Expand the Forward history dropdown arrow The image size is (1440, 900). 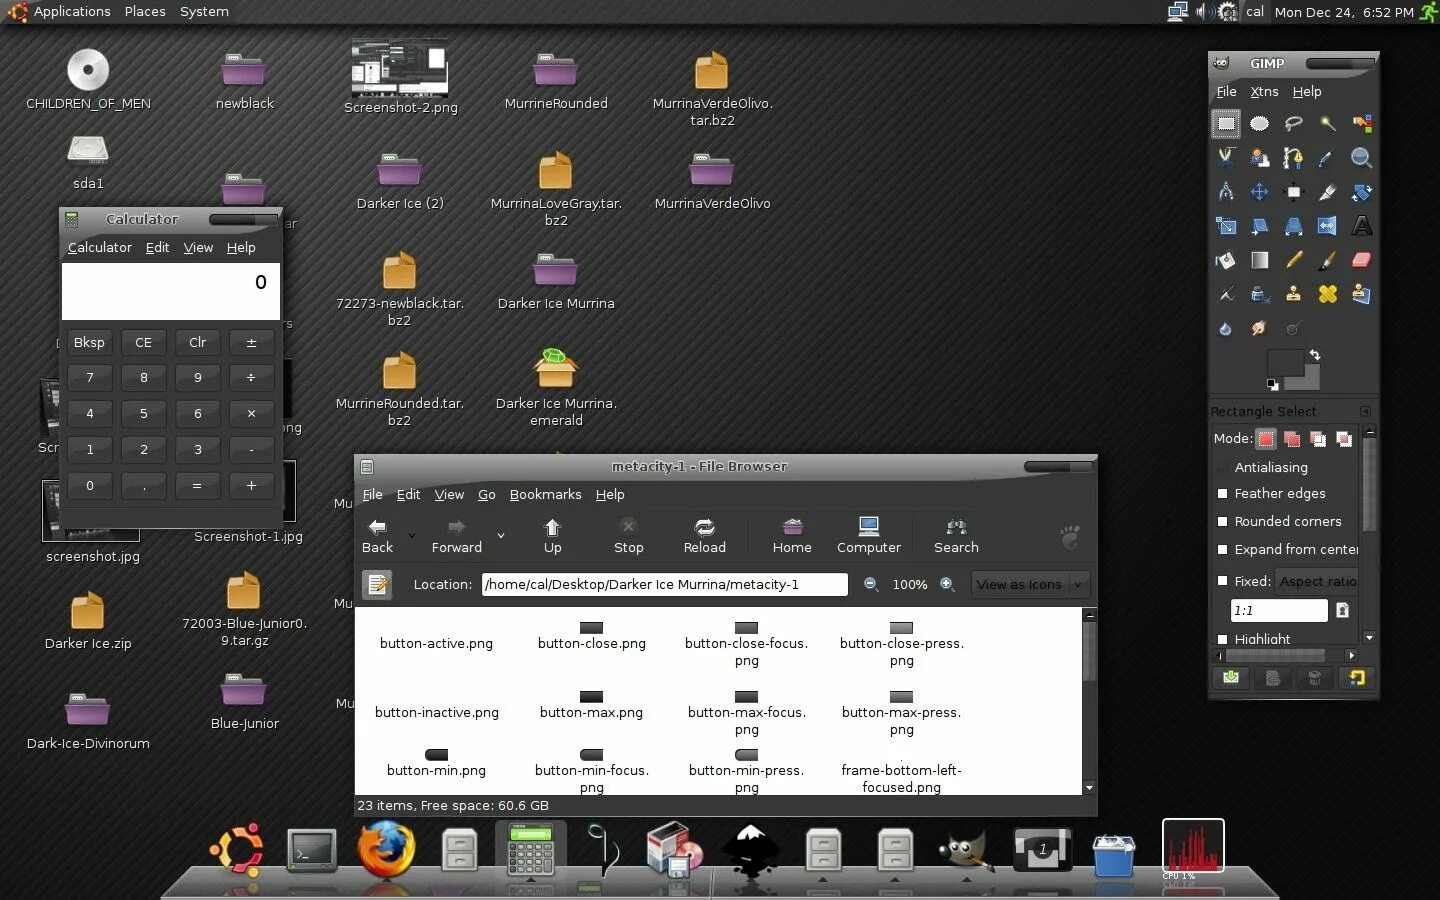(x=501, y=536)
